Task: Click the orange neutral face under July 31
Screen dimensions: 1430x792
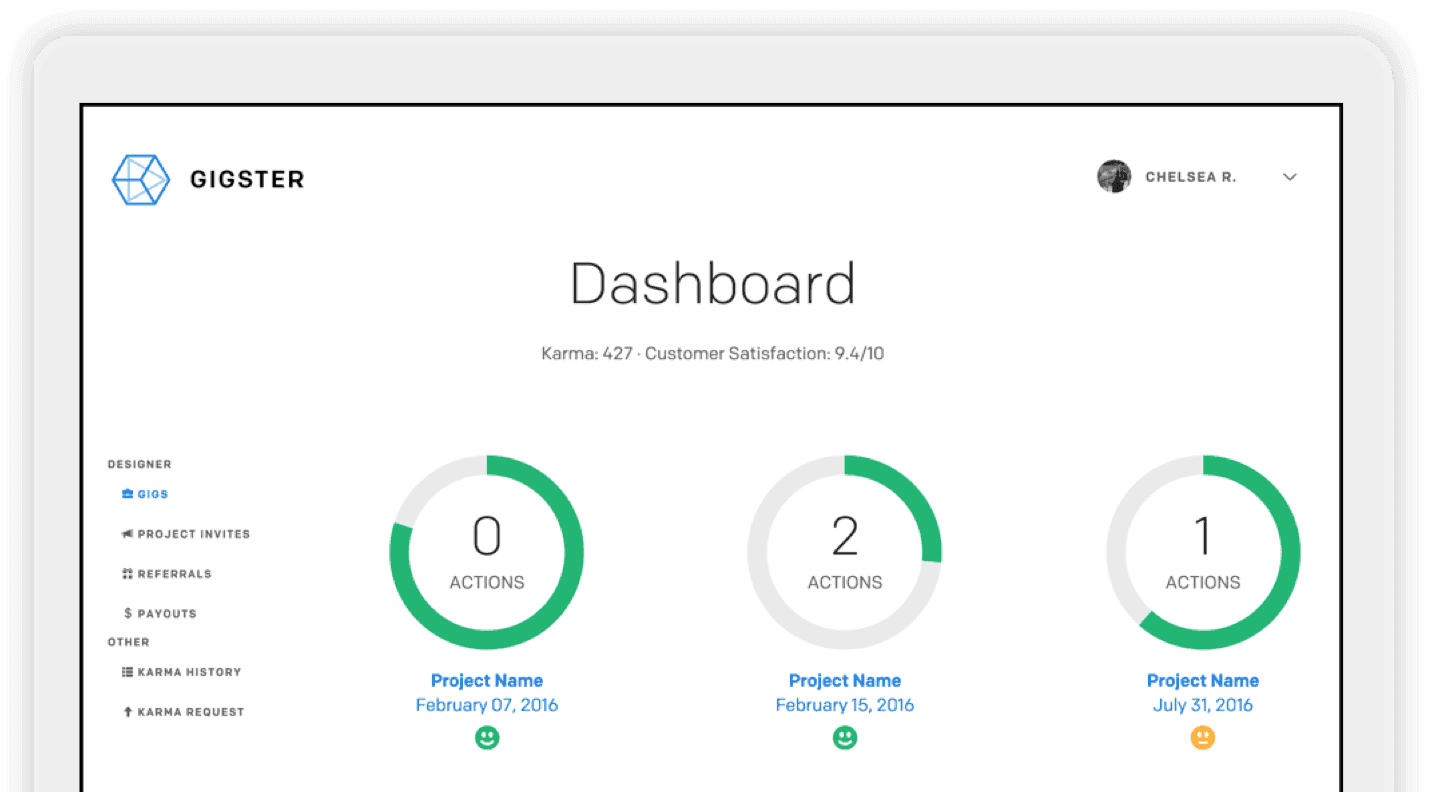Action: coord(1203,738)
